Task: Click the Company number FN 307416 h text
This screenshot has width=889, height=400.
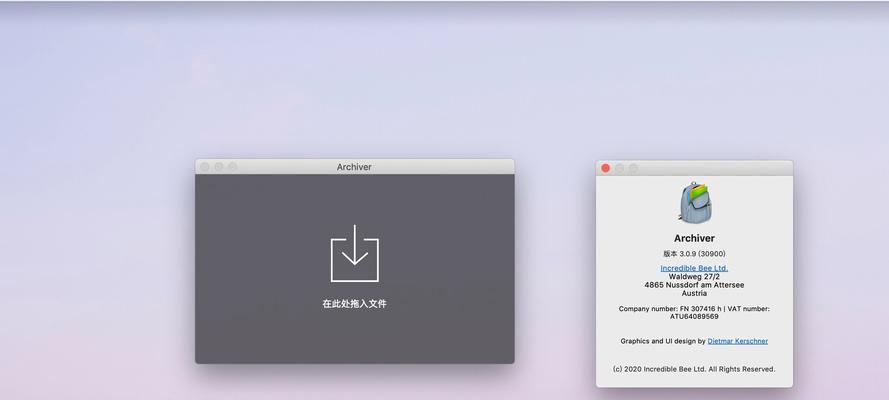Action: (x=670, y=309)
